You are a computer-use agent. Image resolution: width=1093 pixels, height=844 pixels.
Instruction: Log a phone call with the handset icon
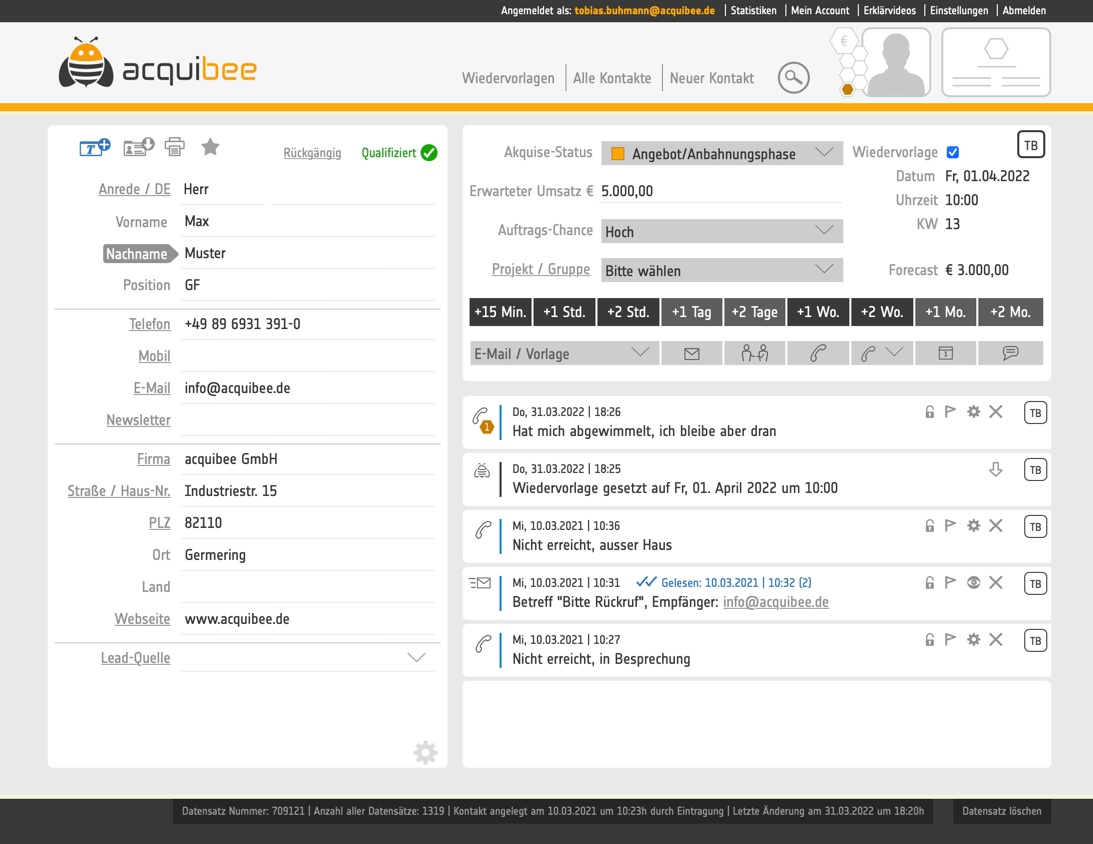[818, 352]
